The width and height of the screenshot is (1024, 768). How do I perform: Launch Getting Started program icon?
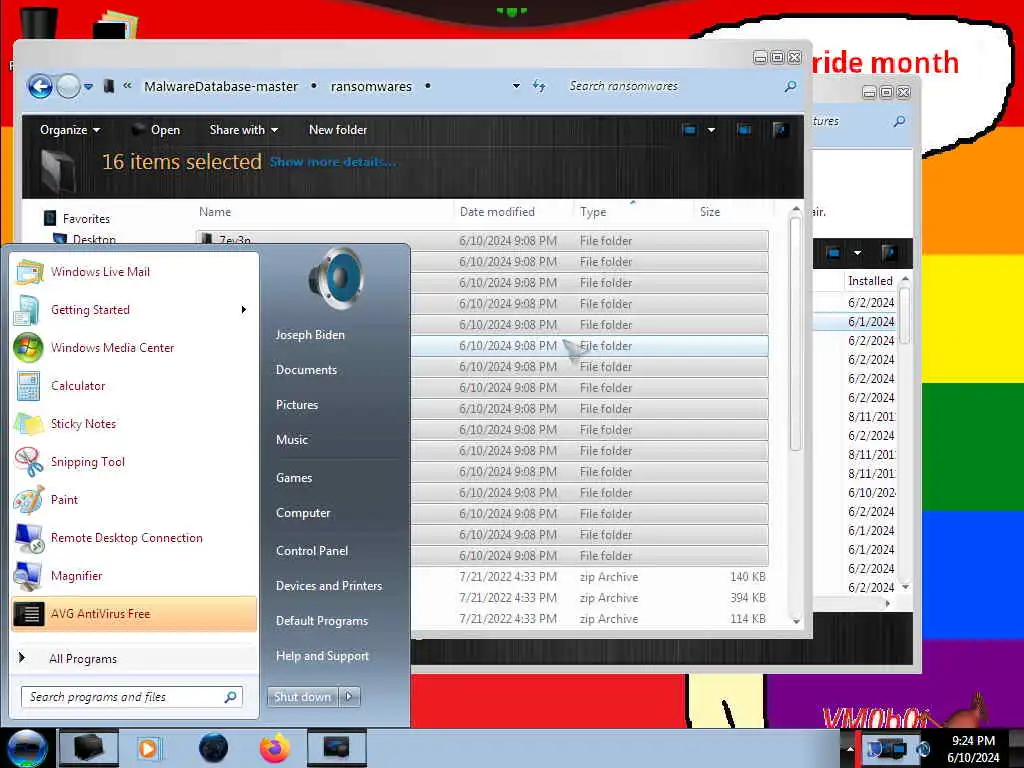27,310
